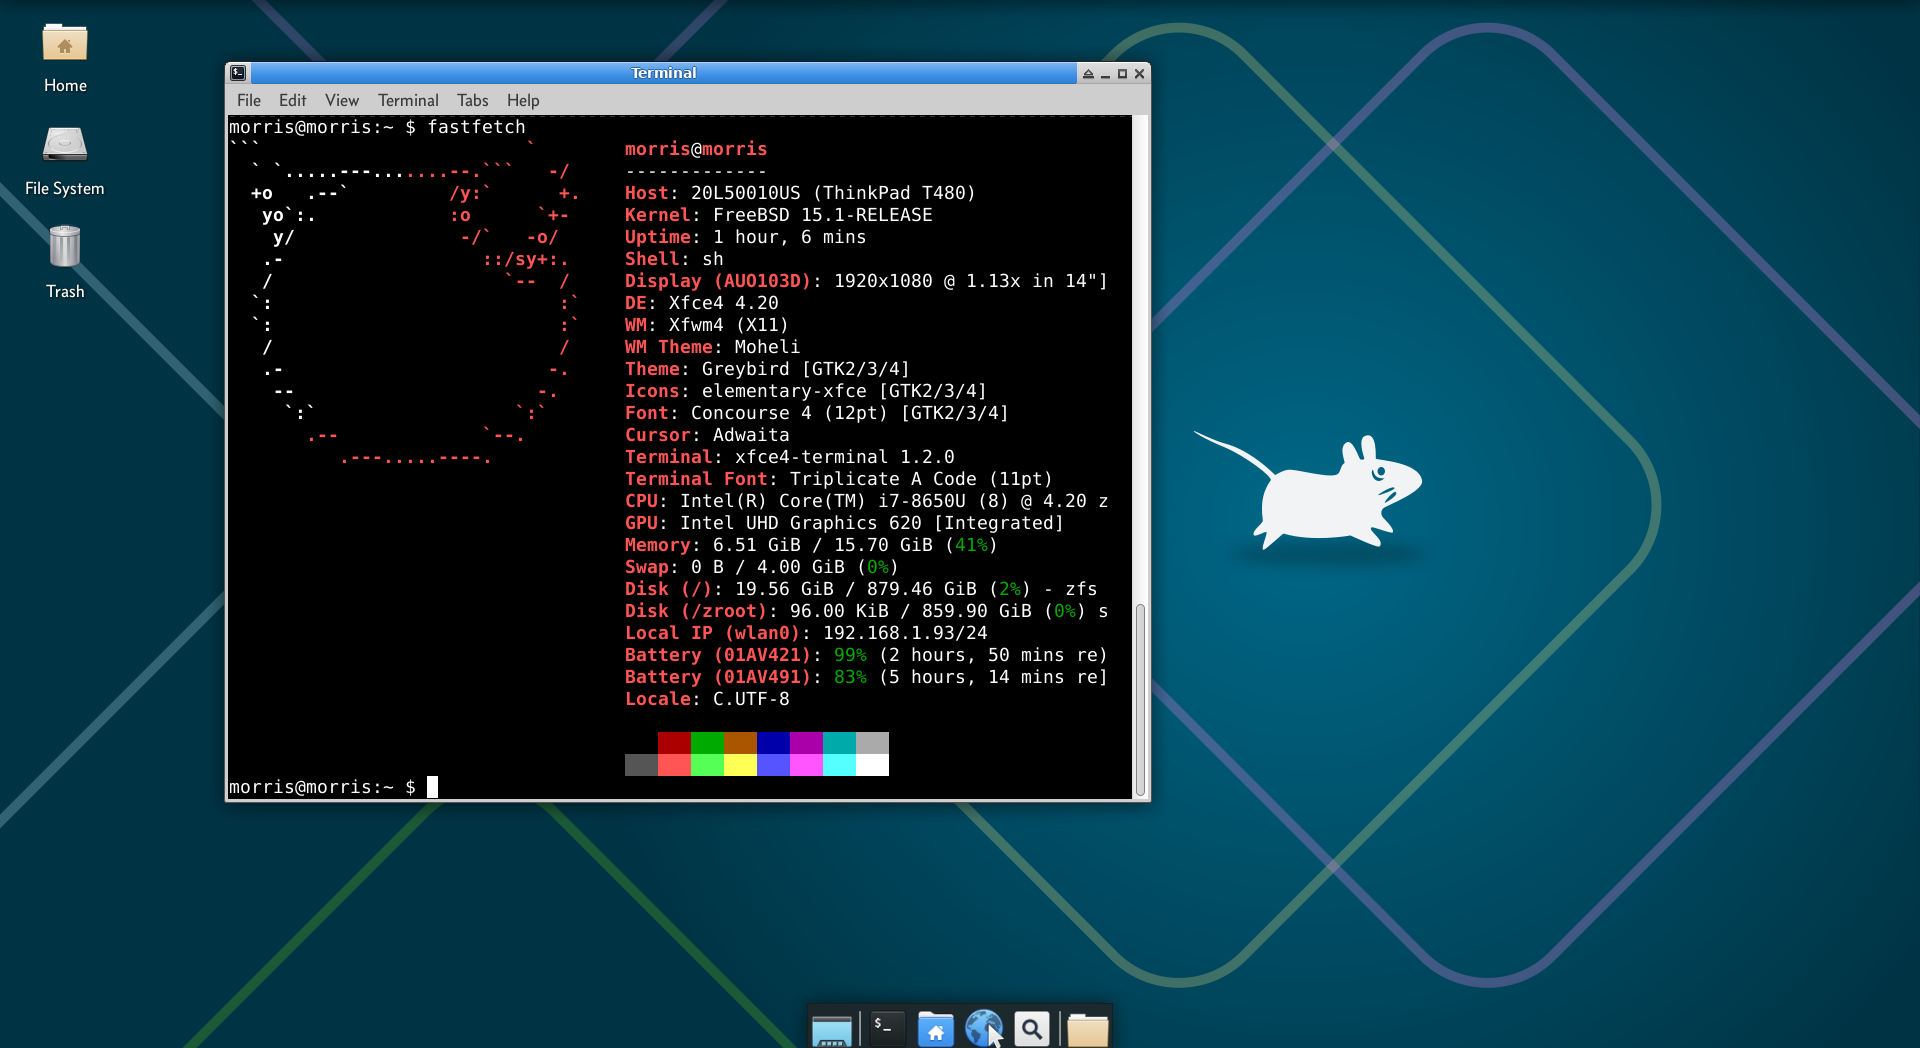Click the 'Host: 20L50010US (ThinkPad T480)' line
This screenshot has width=1920, height=1048.
pos(800,193)
